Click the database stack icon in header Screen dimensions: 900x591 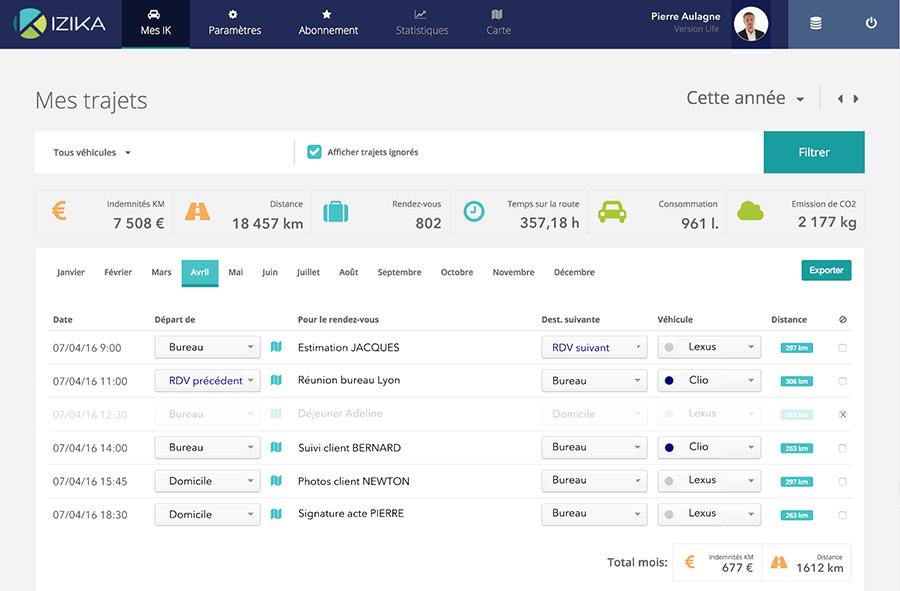coord(816,23)
